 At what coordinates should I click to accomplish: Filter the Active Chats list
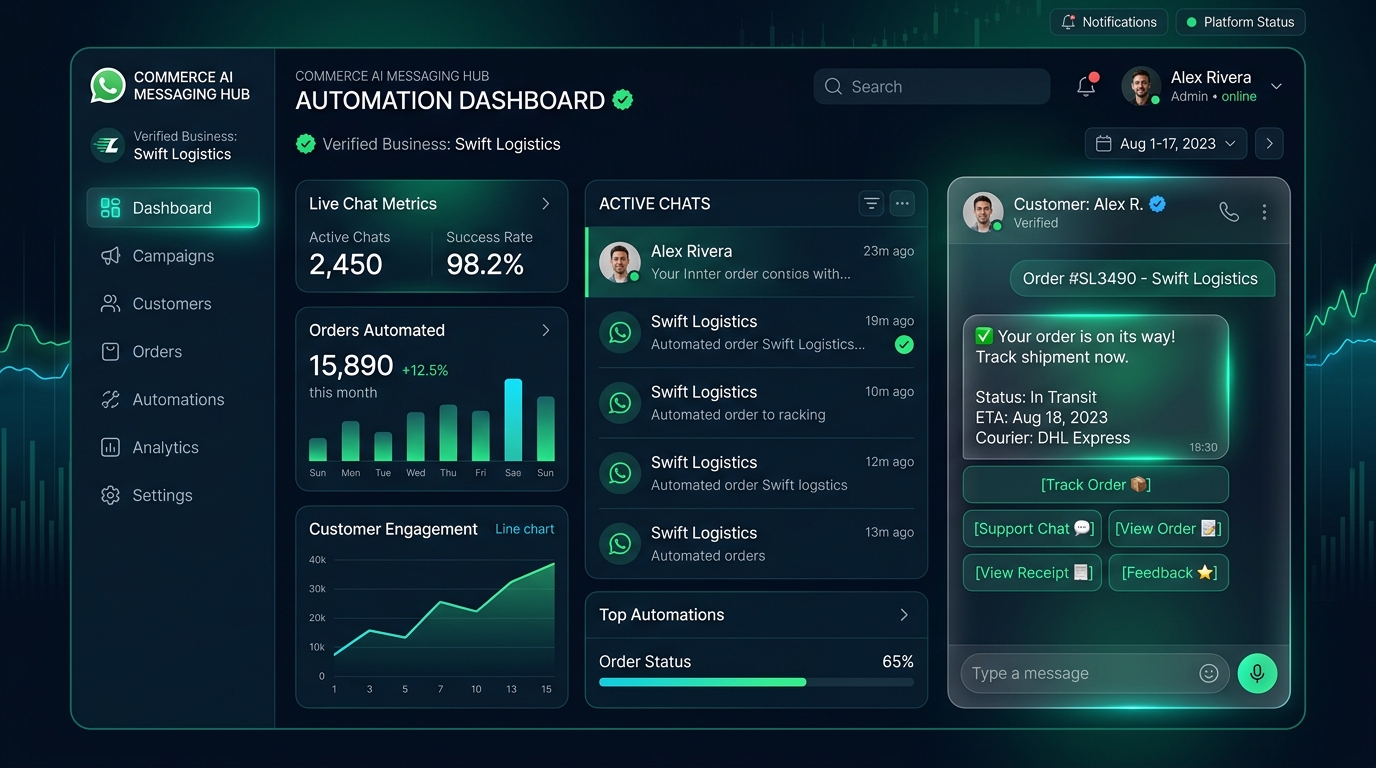click(872, 204)
